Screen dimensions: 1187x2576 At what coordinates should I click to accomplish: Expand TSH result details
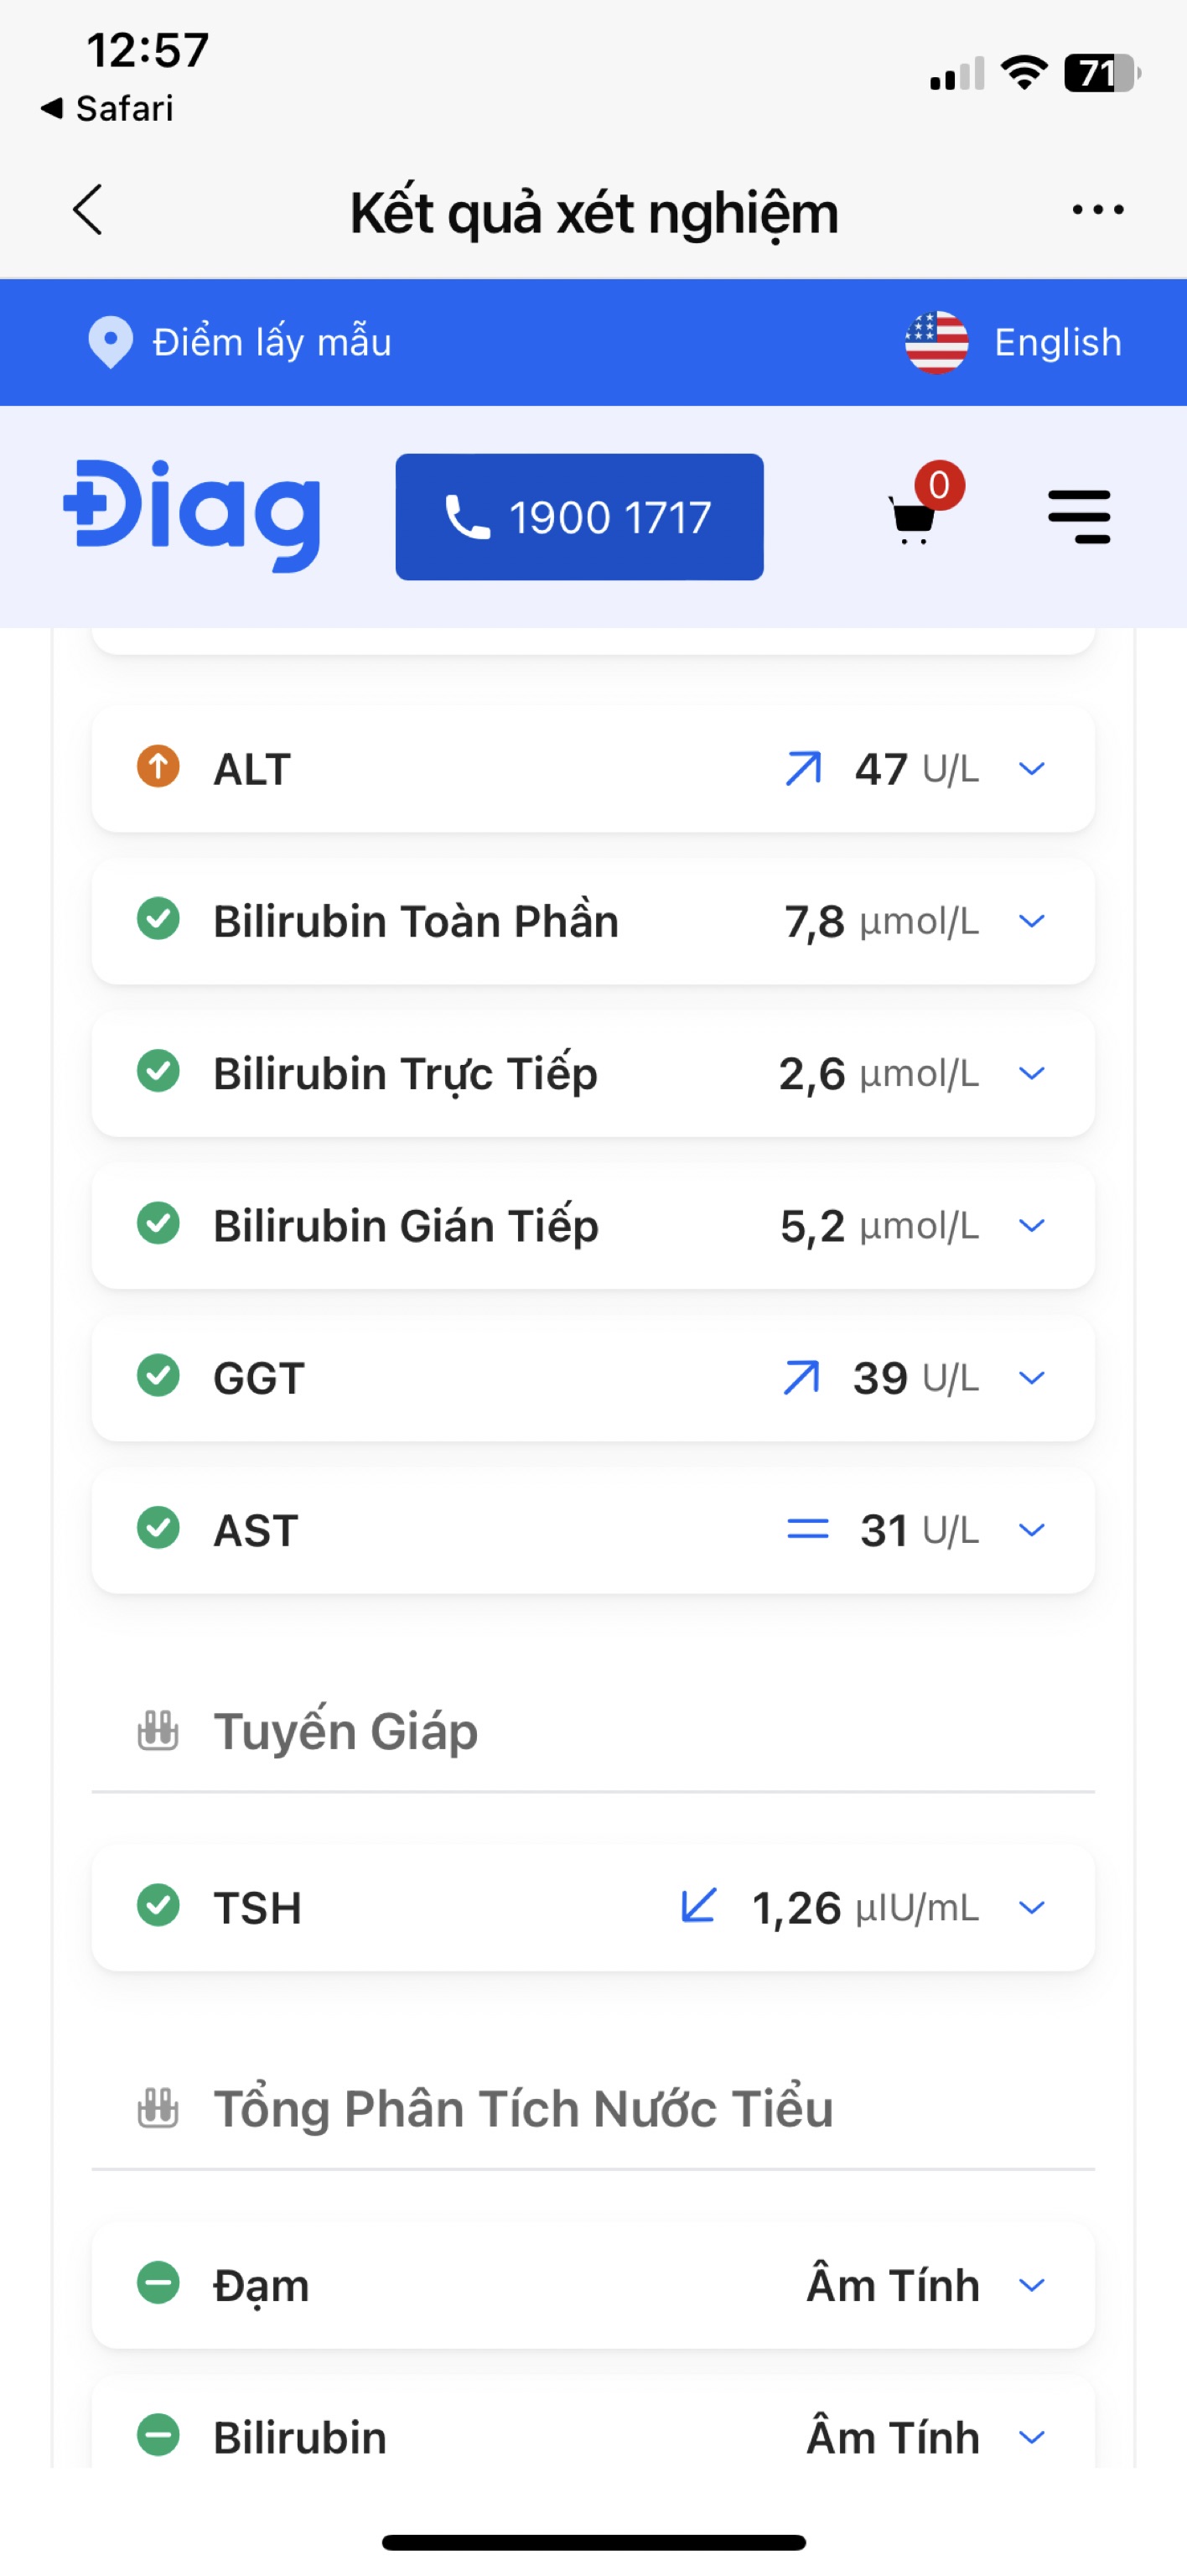[1031, 1907]
